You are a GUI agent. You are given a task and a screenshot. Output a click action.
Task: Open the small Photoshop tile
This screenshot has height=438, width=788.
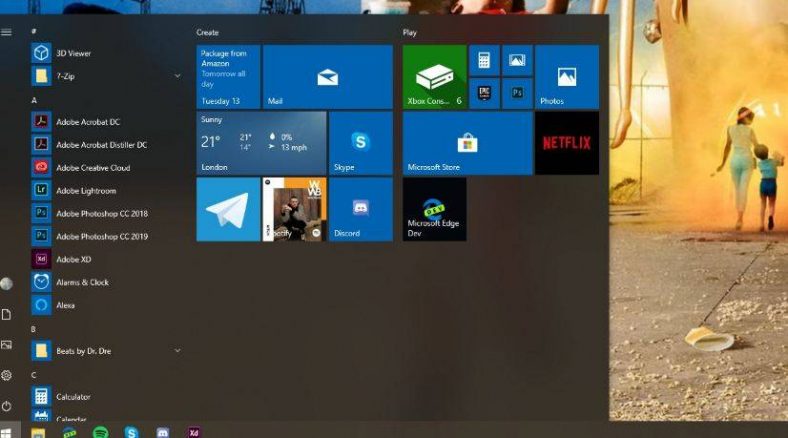517,93
